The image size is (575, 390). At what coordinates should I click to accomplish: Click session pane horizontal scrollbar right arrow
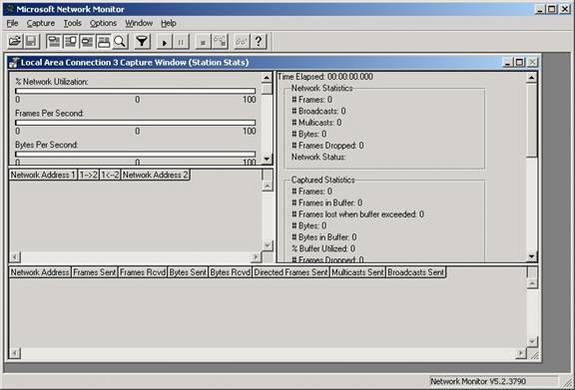[x=256, y=257]
